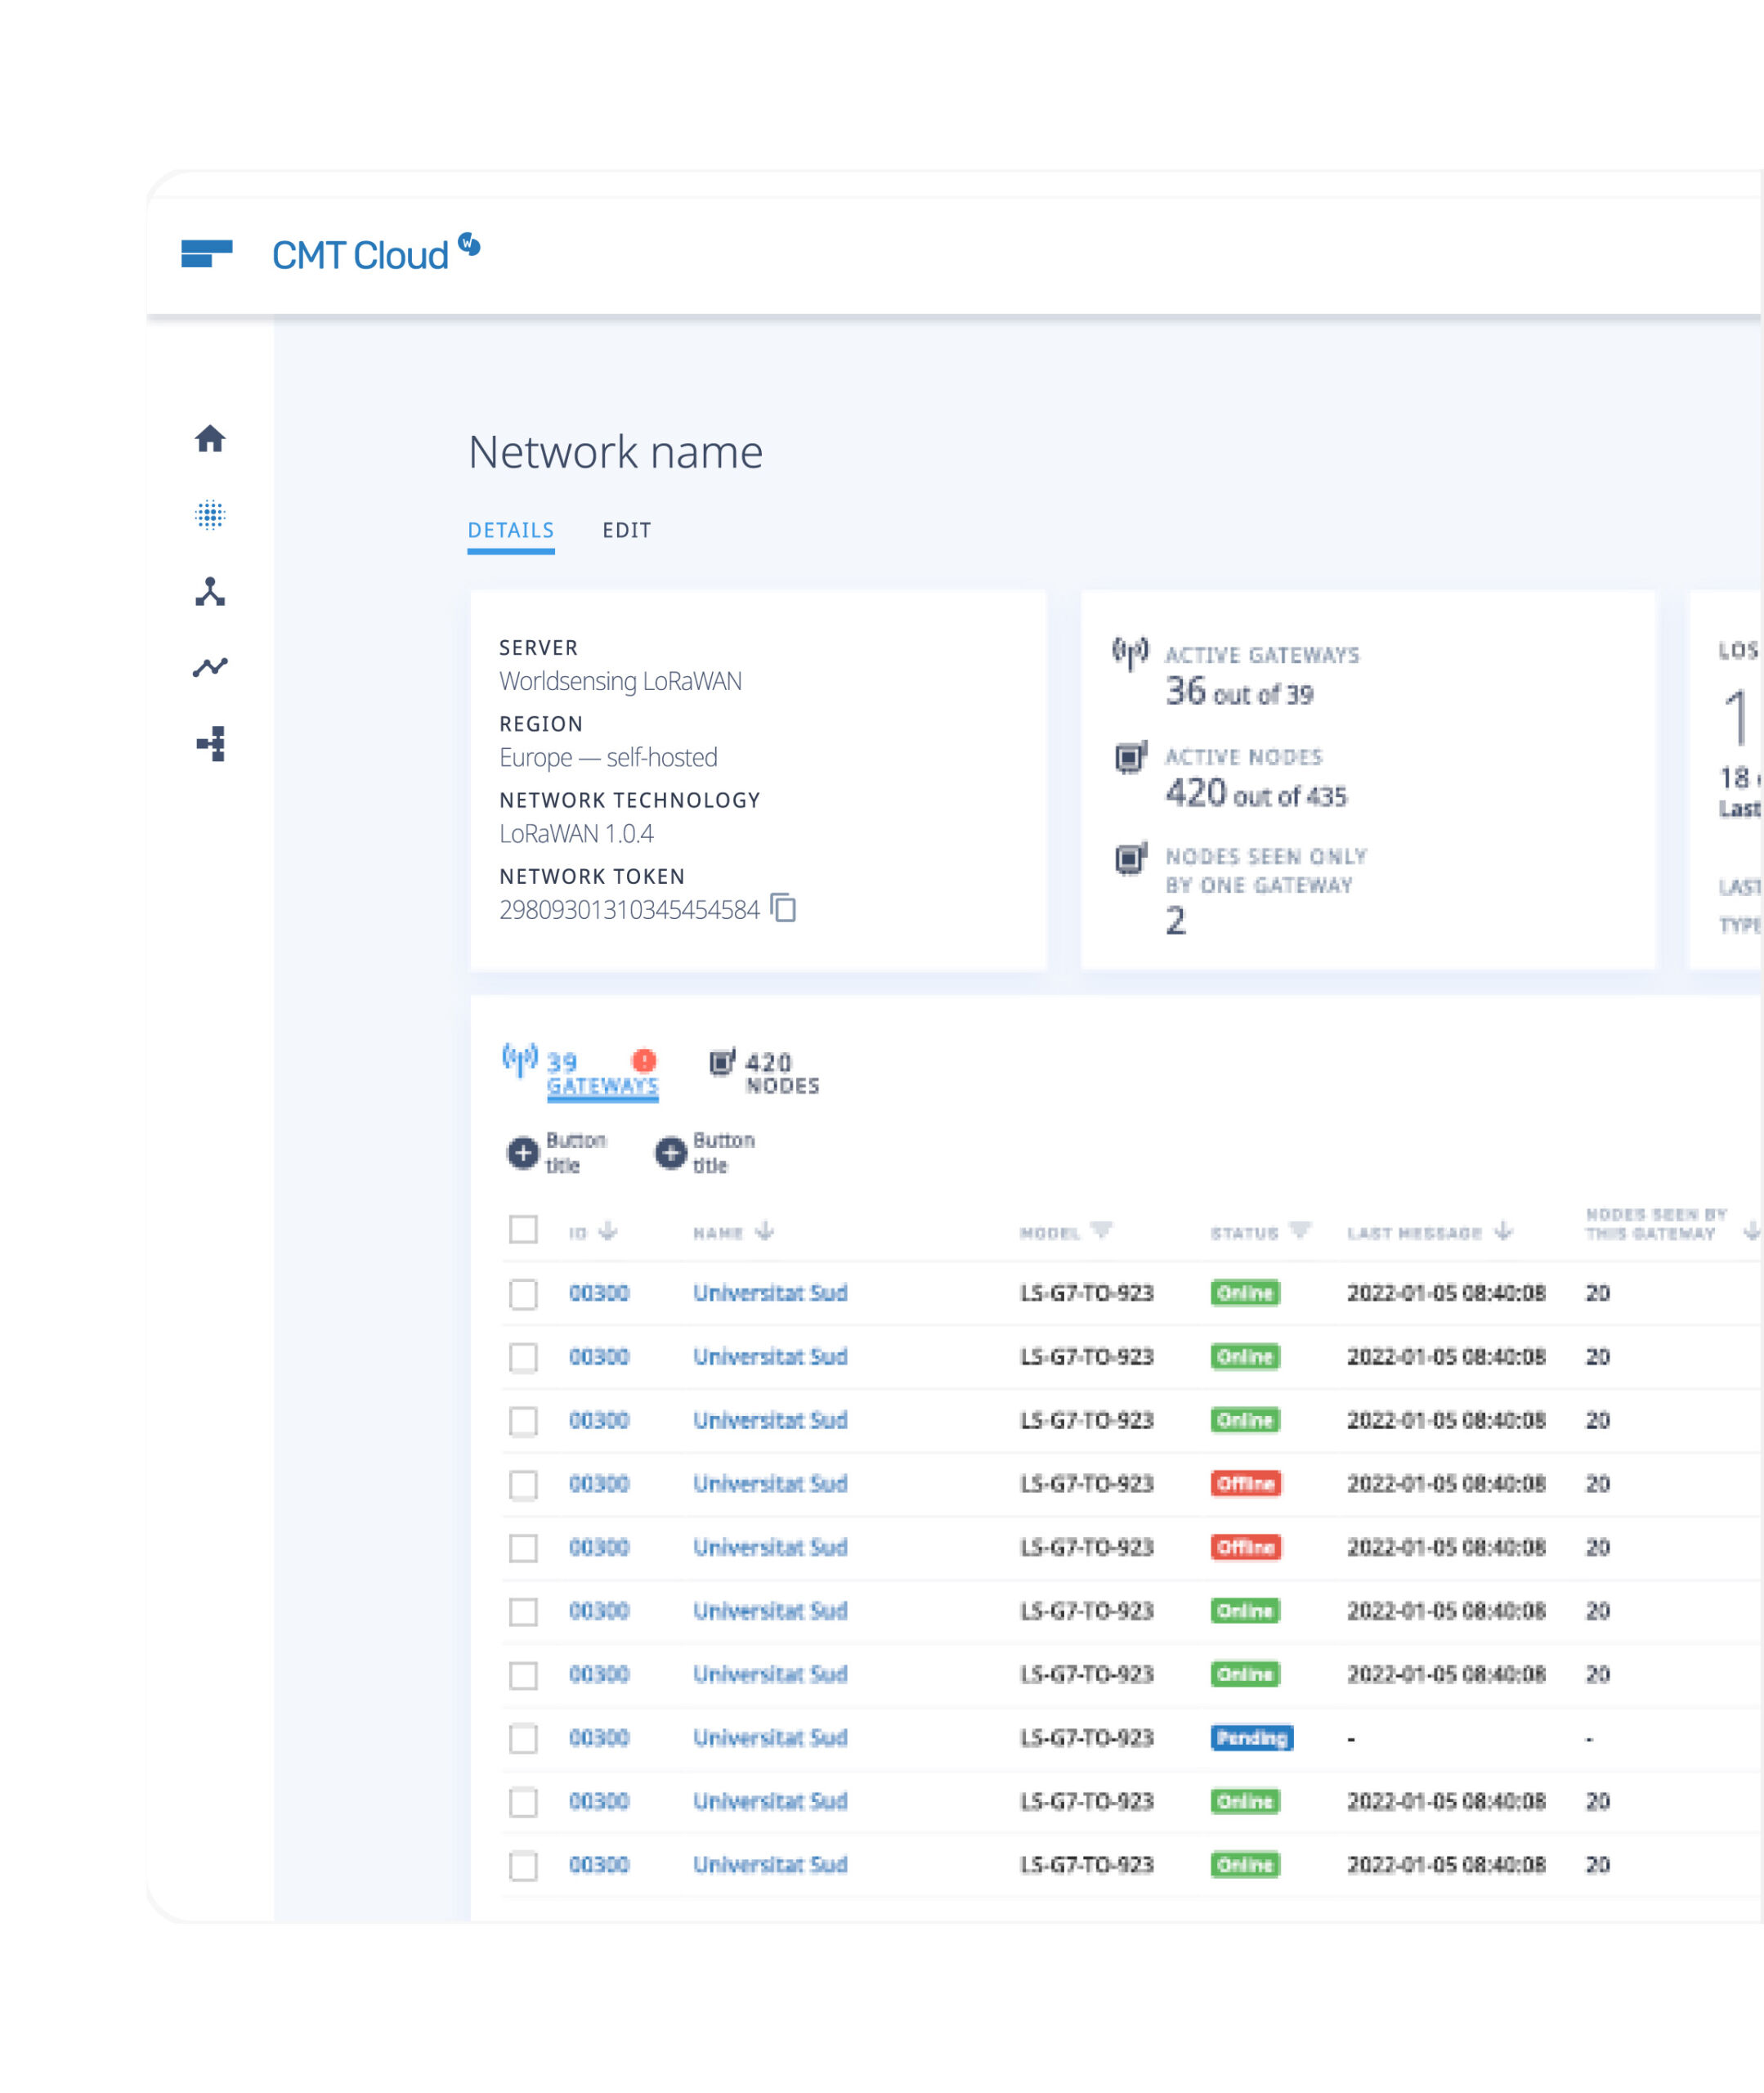This screenshot has width=1764, height=2093.
Task: Open the Model column filter
Action: pyautogui.click(x=1104, y=1231)
